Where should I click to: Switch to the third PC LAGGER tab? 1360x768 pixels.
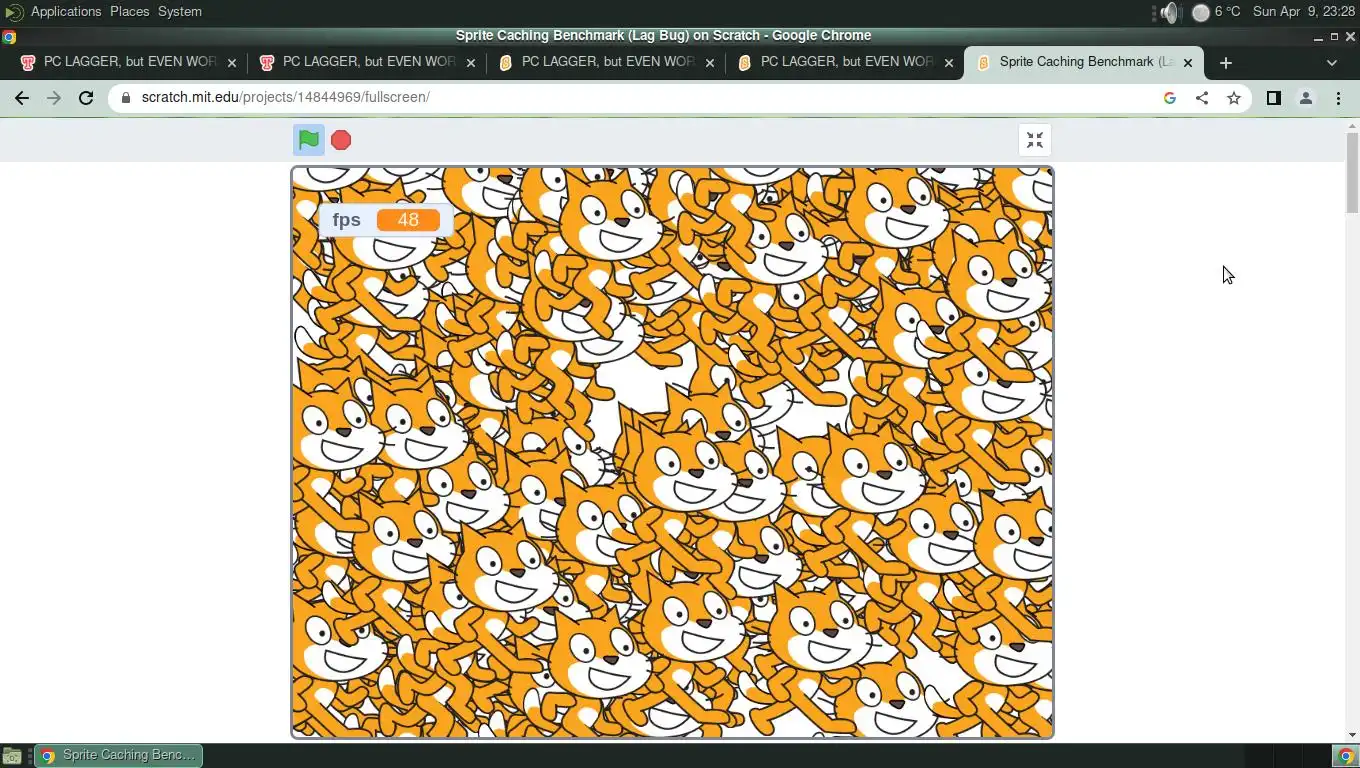[x=606, y=62]
